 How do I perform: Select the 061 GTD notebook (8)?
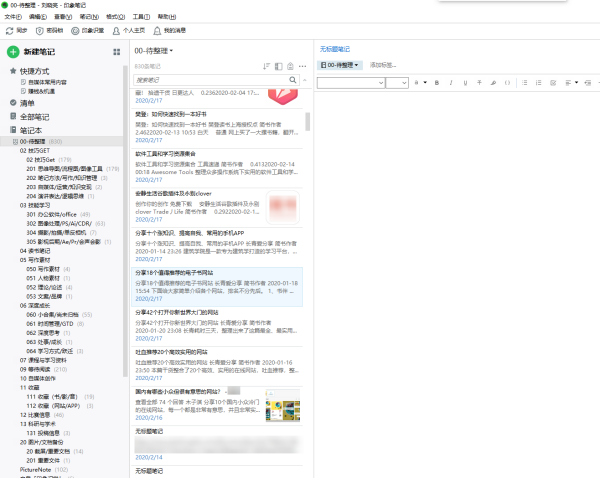pyautogui.click(x=55, y=324)
